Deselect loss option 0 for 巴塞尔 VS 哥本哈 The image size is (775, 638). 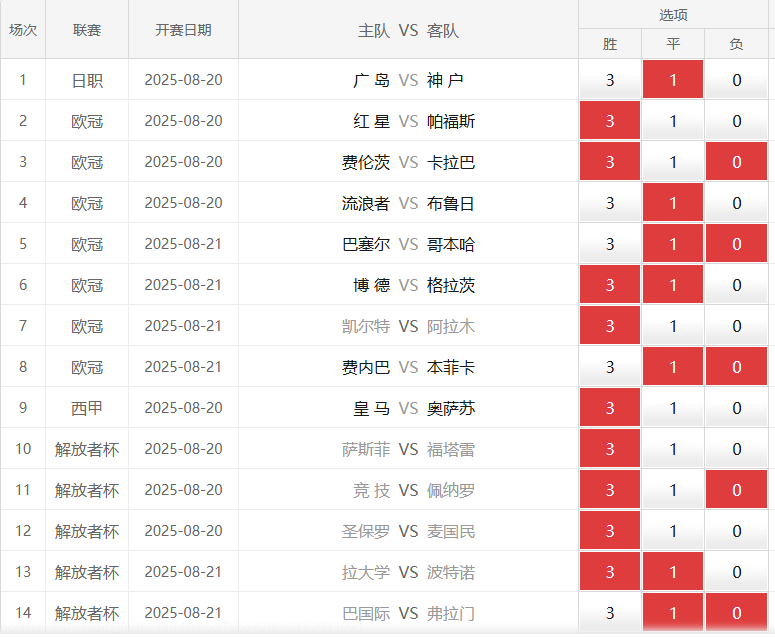736,244
